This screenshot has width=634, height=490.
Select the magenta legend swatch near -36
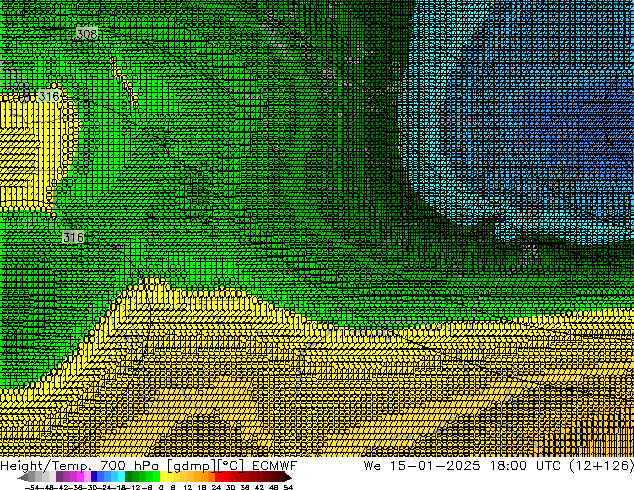tap(80, 477)
